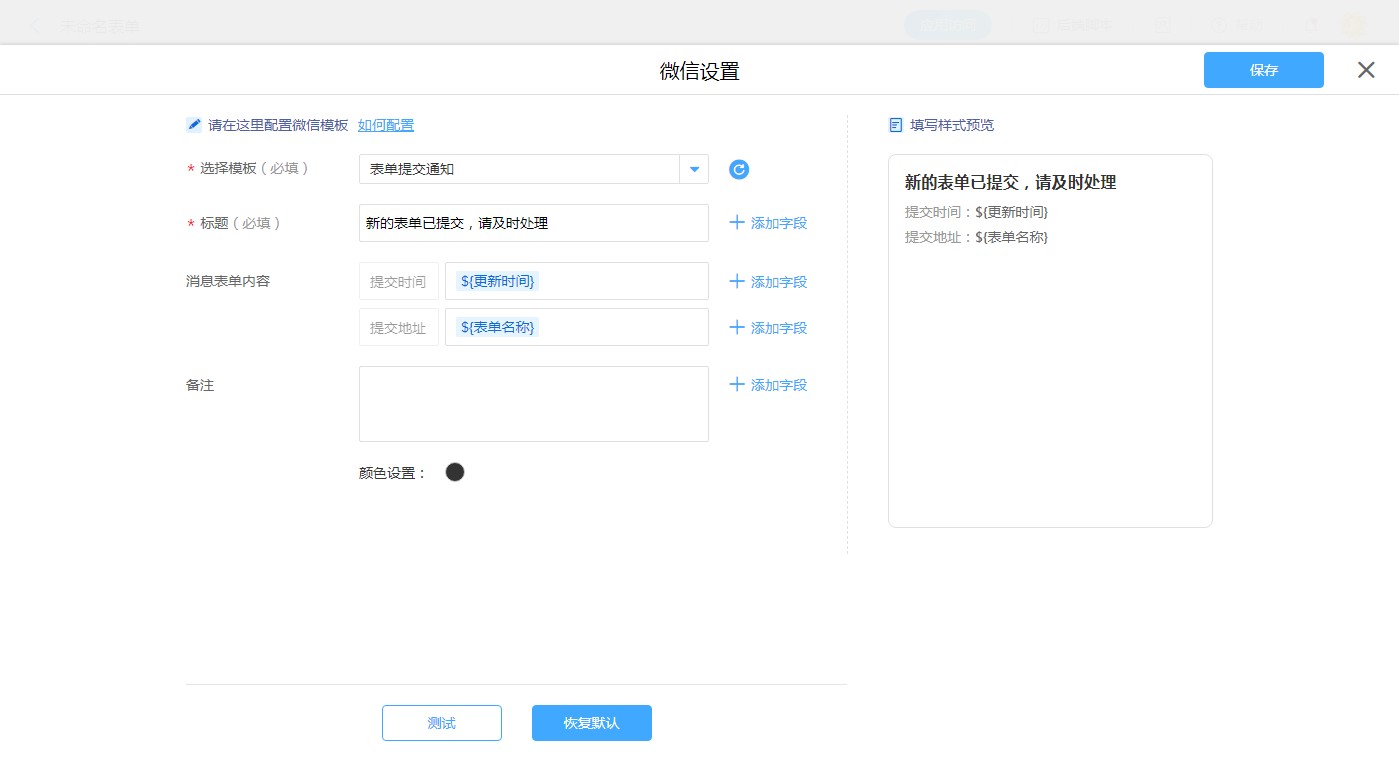1399x764 pixels.
Task: Click the refresh icon beside template dropdown
Action: pos(739,170)
